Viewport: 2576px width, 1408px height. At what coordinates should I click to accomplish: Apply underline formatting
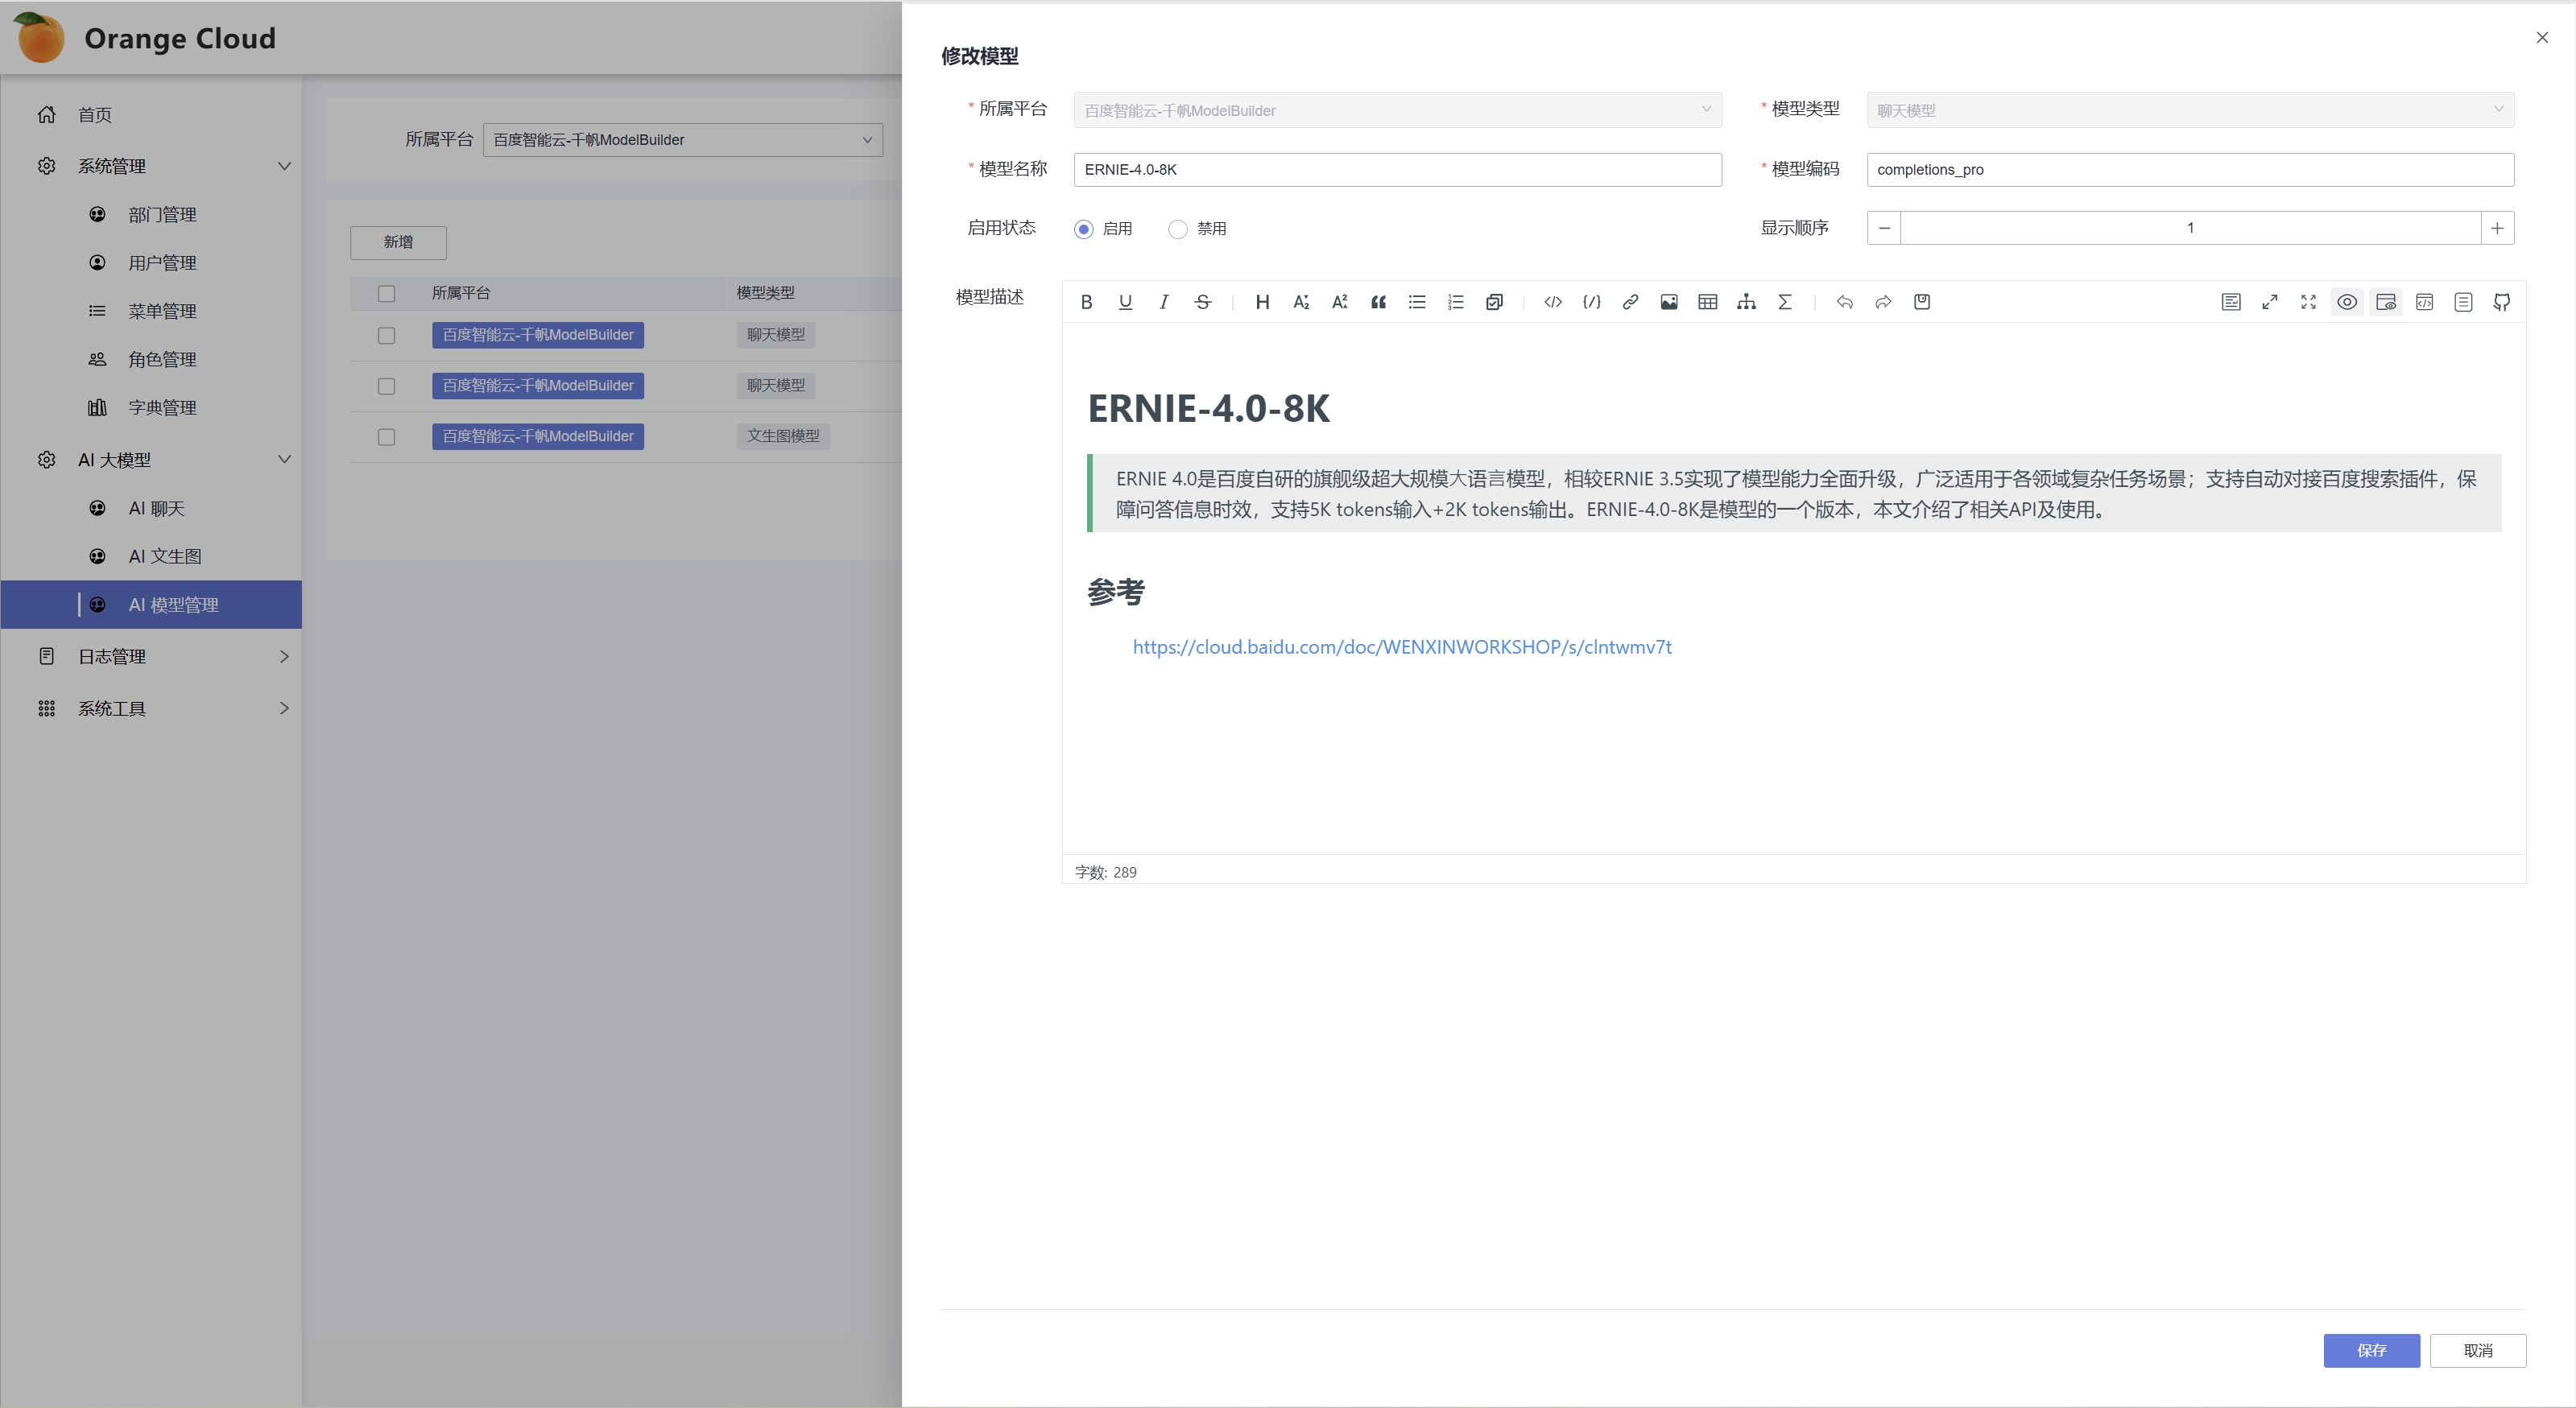pos(1125,302)
